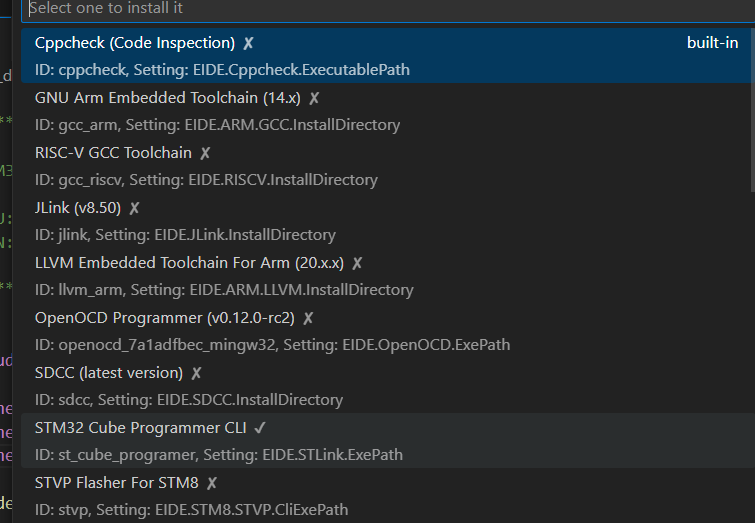Click X icon beside LLVM Embedded Toolchain

pyautogui.click(x=357, y=263)
